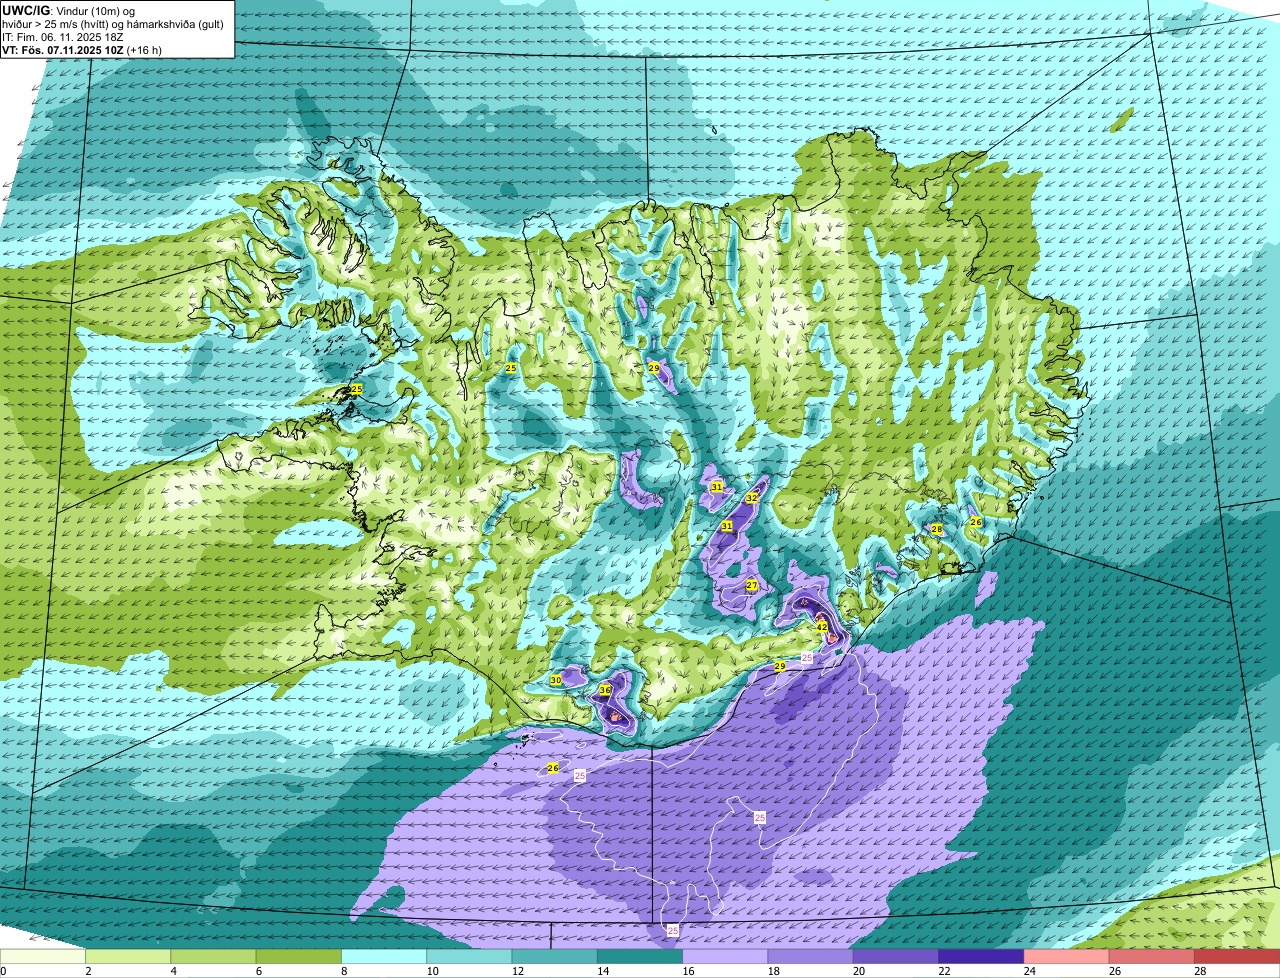Image resolution: width=1280 pixels, height=978 pixels.
Task: Click the yellow 27 max gust label
Action: (752, 585)
